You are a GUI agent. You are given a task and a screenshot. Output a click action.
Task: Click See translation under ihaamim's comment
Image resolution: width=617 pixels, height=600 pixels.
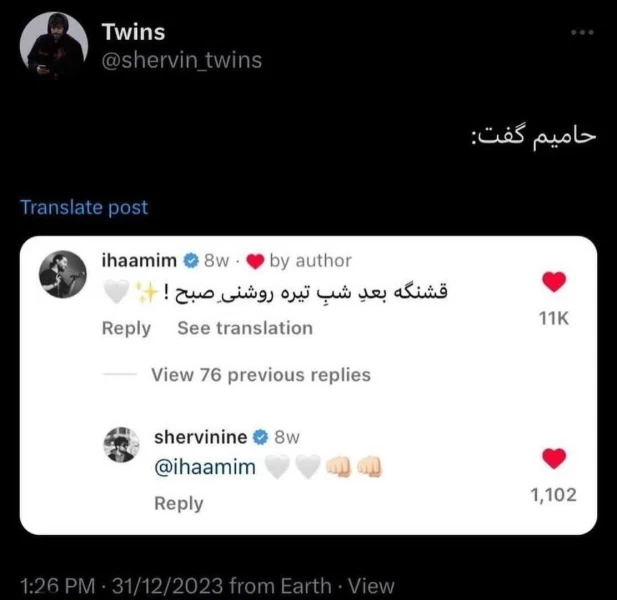pyautogui.click(x=245, y=328)
